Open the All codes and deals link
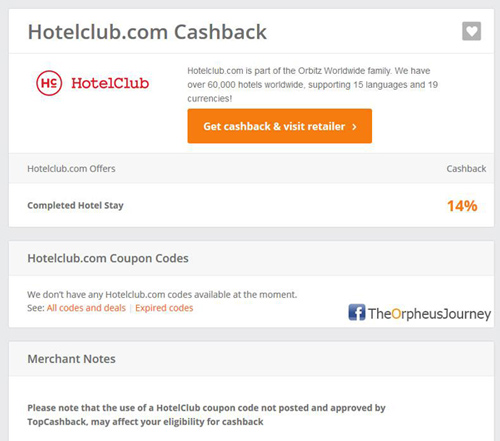This screenshot has width=500, height=441. (x=86, y=308)
